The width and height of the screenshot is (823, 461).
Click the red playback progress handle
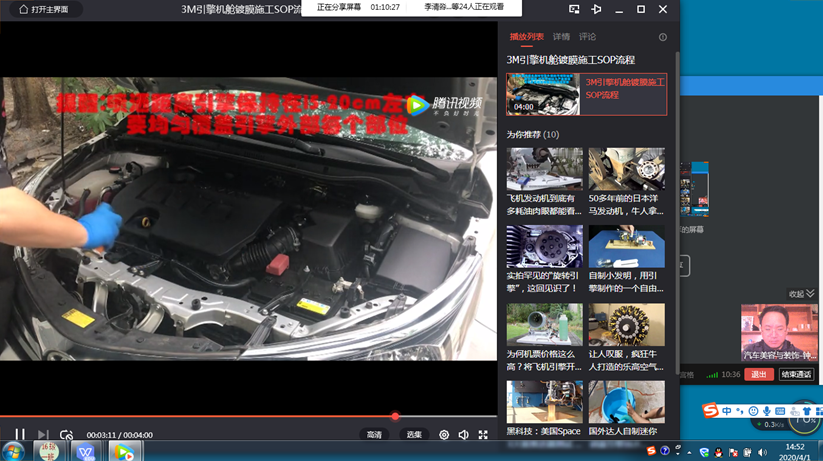tap(395, 416)
